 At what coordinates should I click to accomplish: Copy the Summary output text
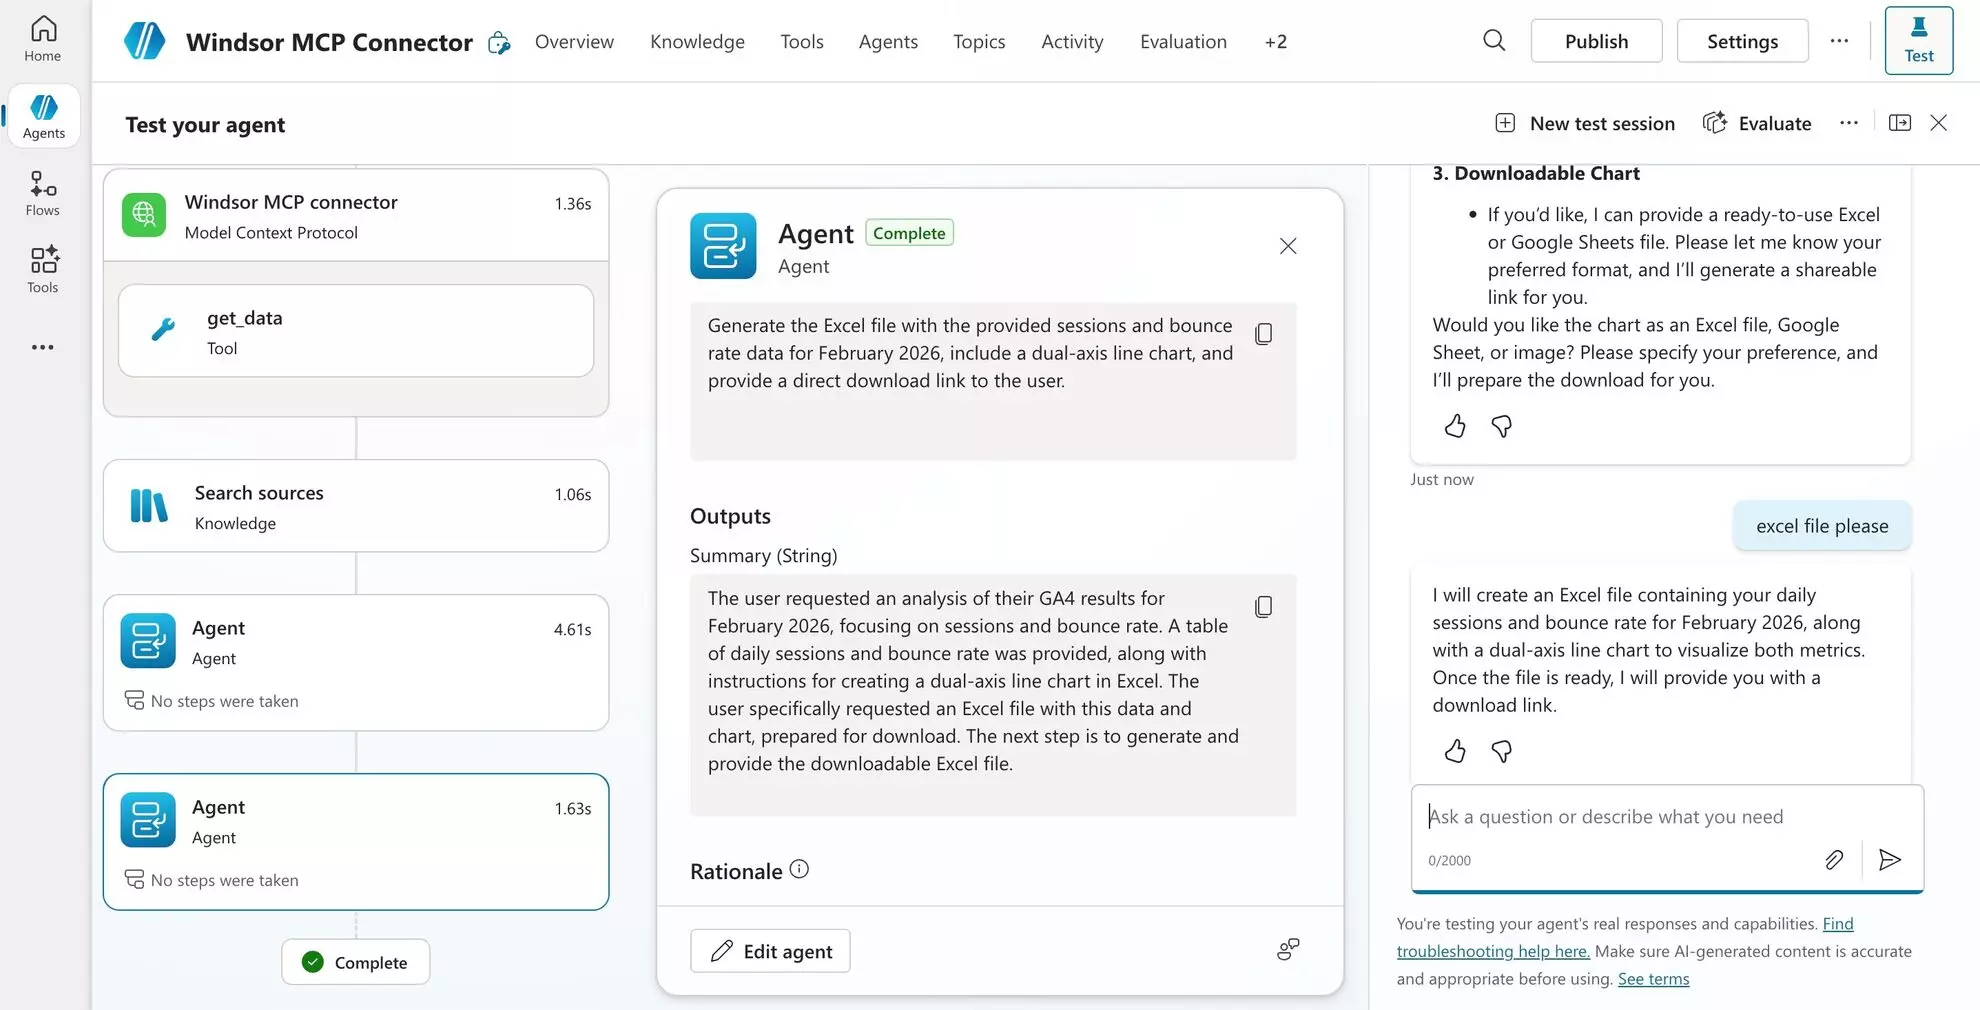1264,606
